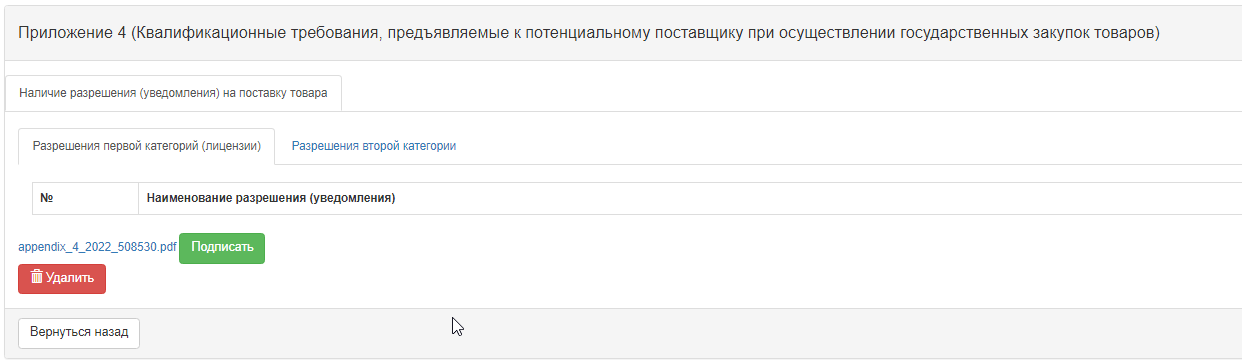Go back via Вернуться назад button

pos(79,332)
